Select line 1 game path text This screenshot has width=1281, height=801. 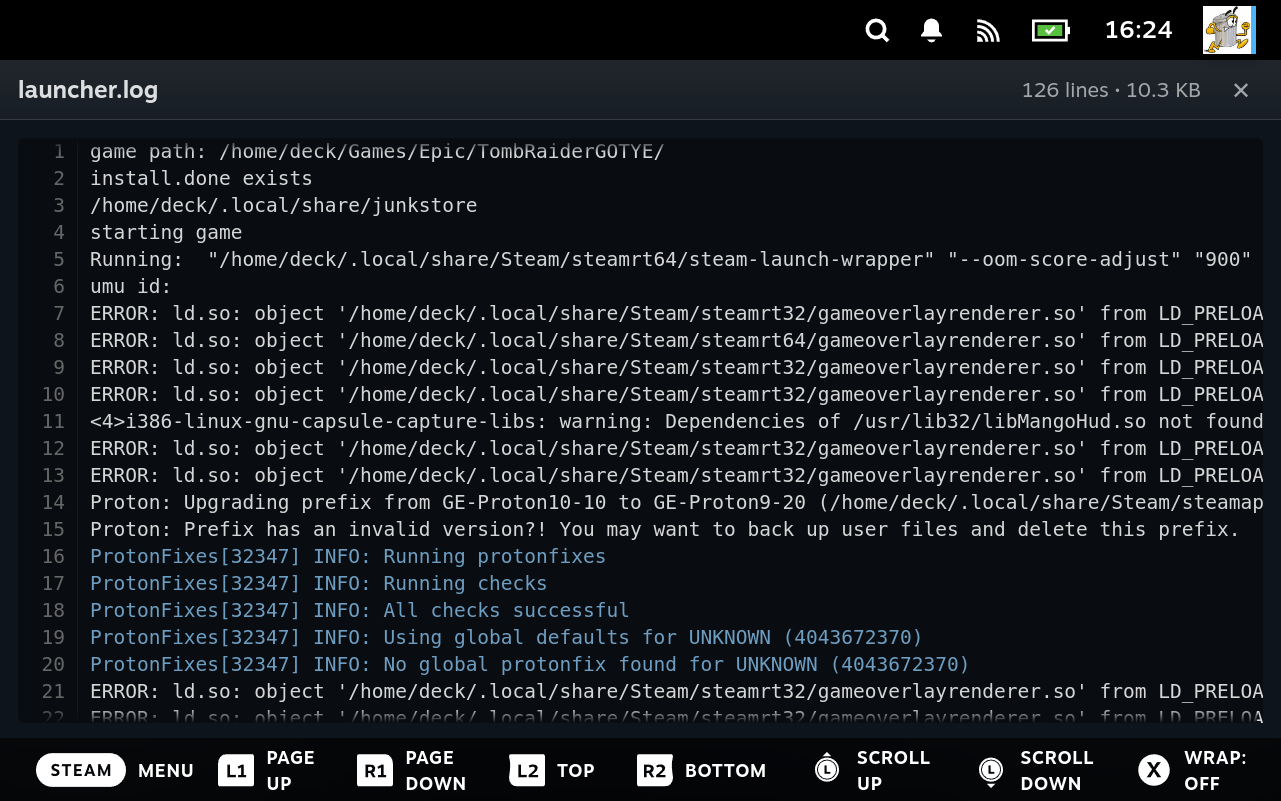[377, 151]
